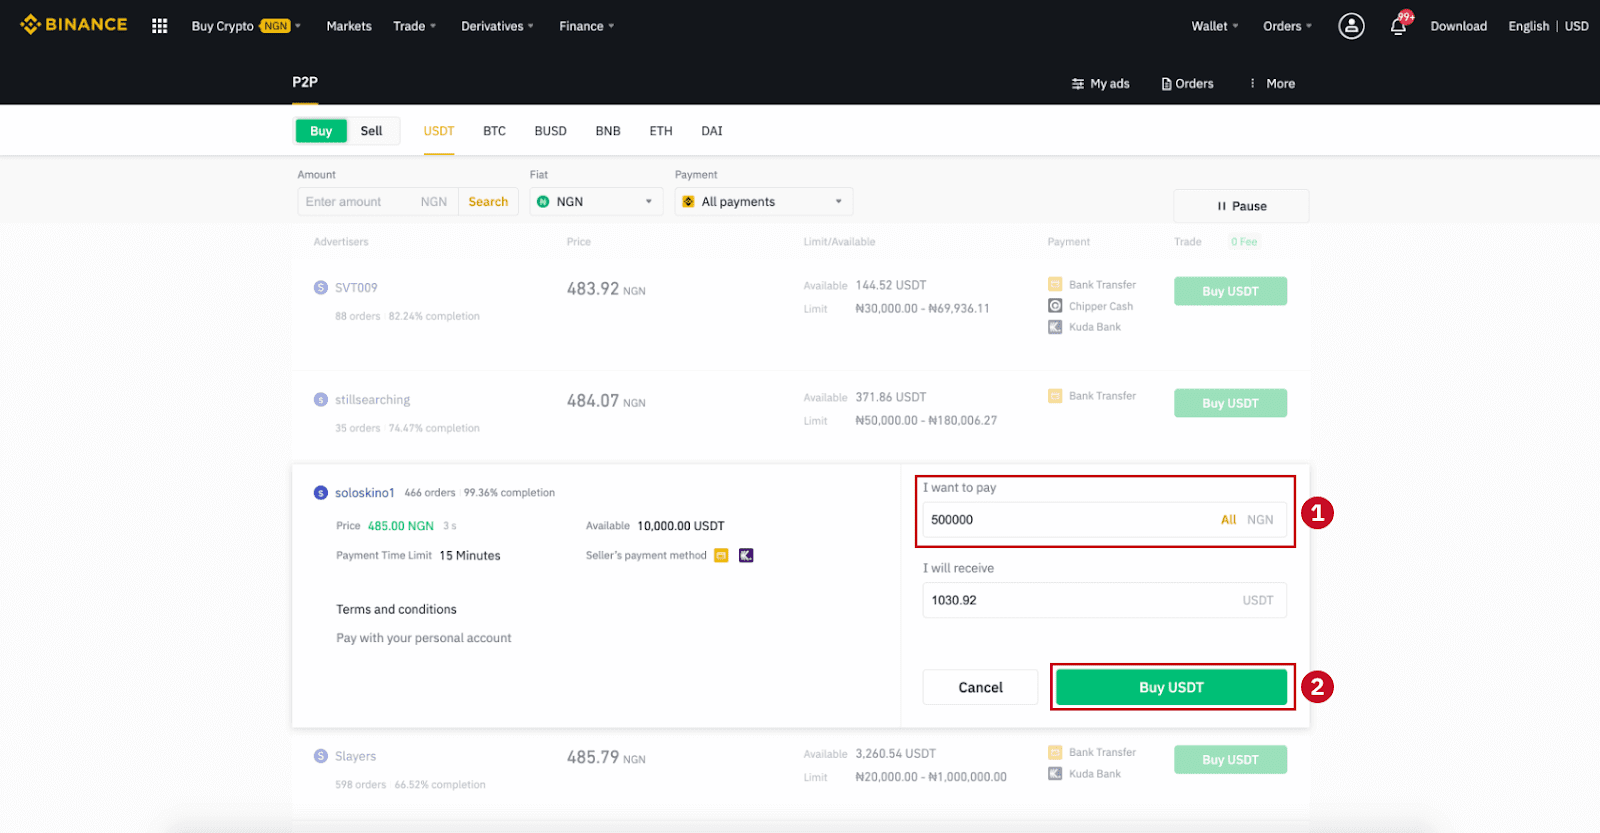
Task: Click the 0 Fee badge
Action: pyautogui.click(x=1244, y=242)
